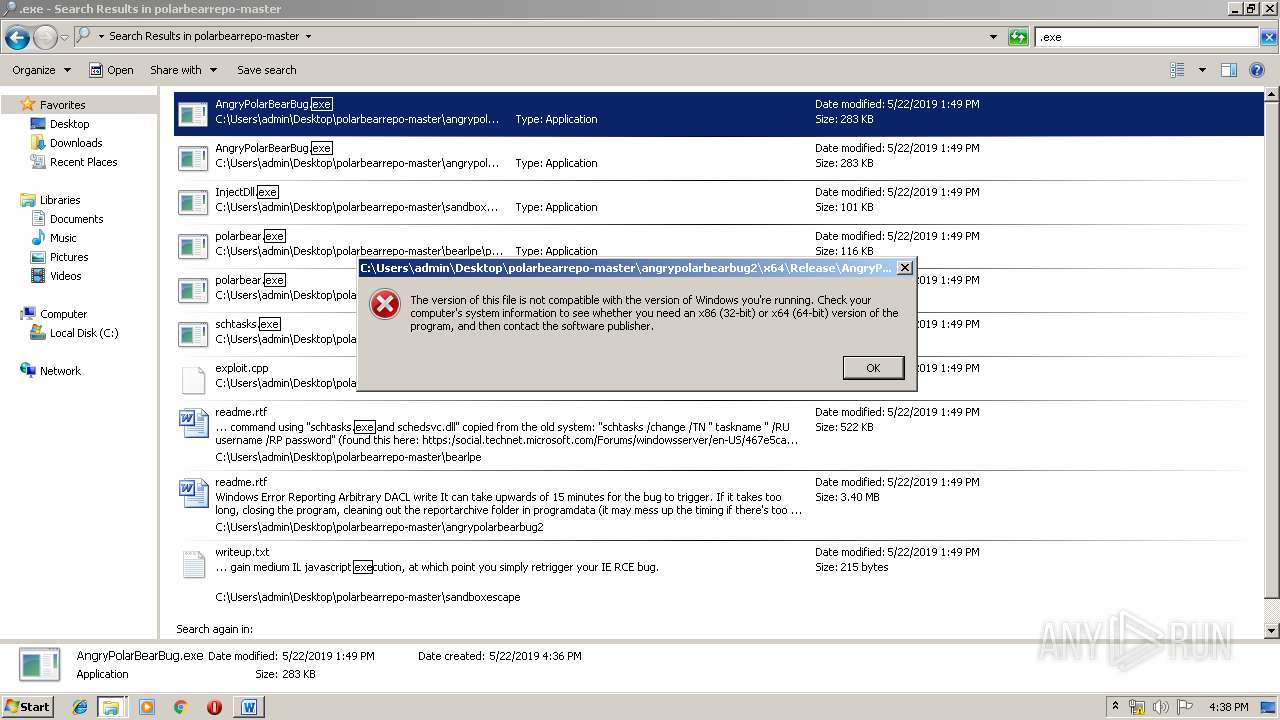This screenshot has height=720, width=1280.
Task: Click the results list vertical scrollbar
Action: 1272,362
